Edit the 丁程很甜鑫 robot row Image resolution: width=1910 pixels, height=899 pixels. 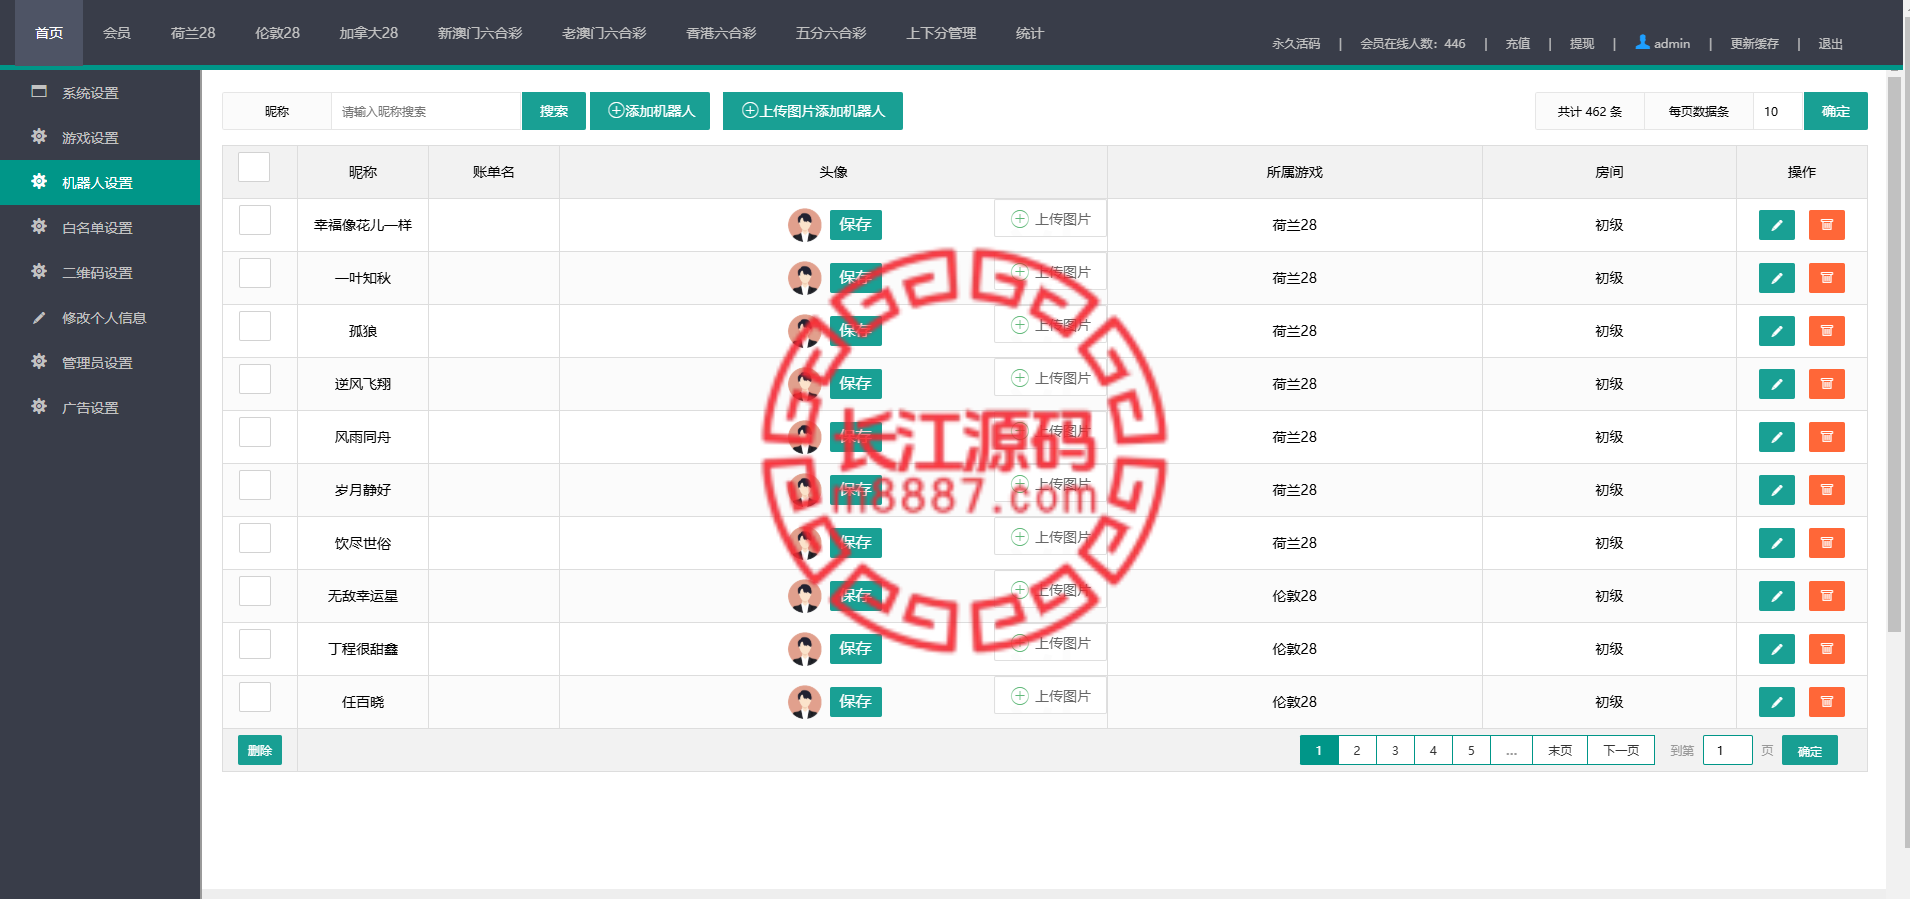tap(1776, 649)
